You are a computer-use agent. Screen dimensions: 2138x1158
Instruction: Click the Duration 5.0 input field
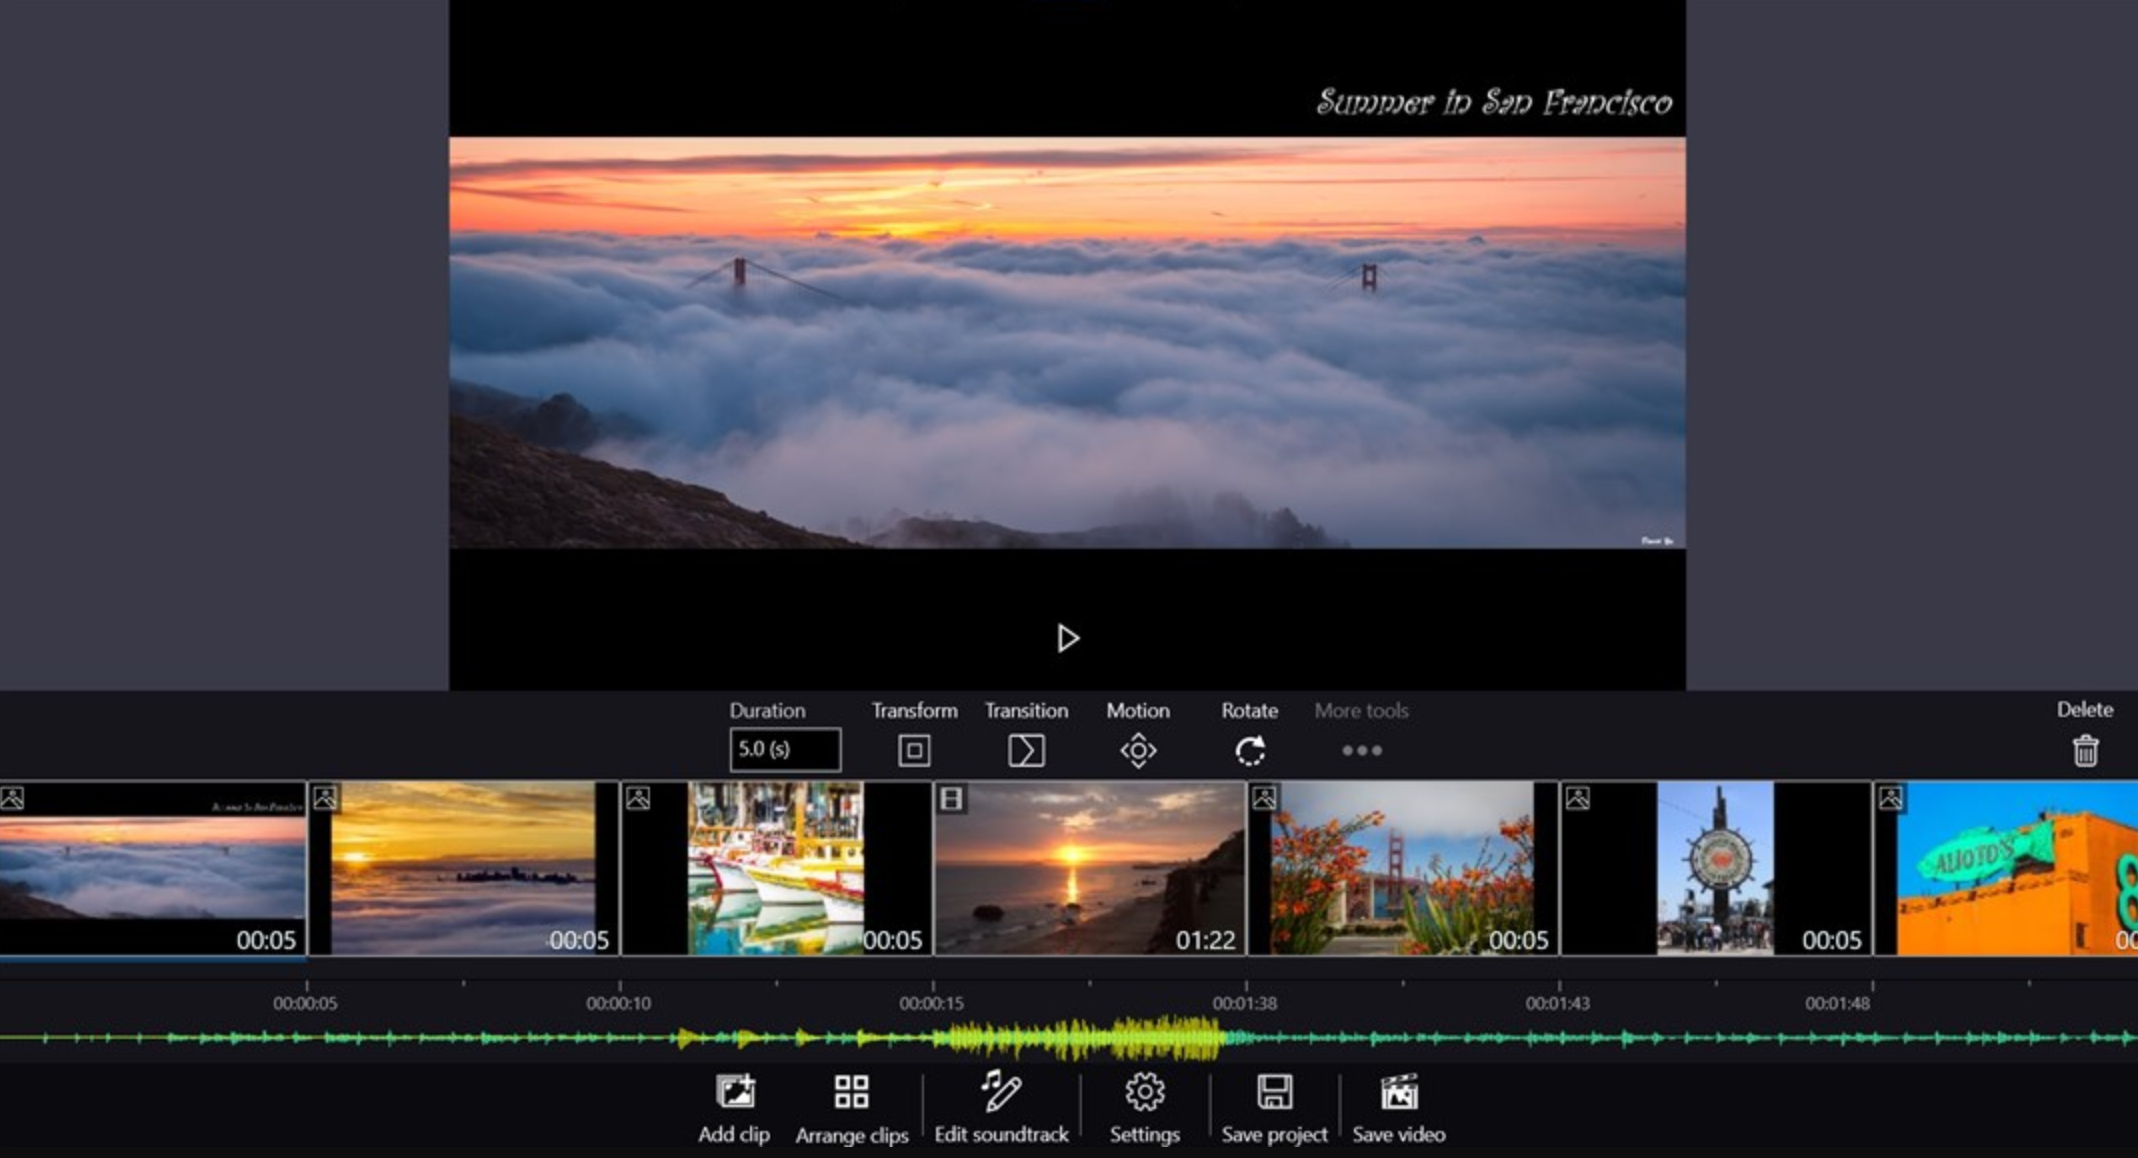coord(783,747)
